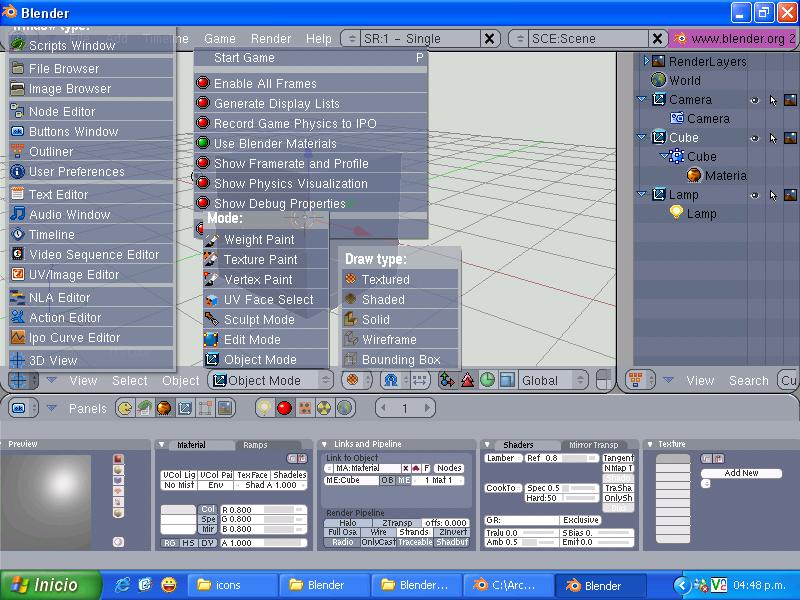Open the 3D view Select menu

[130, 381]
